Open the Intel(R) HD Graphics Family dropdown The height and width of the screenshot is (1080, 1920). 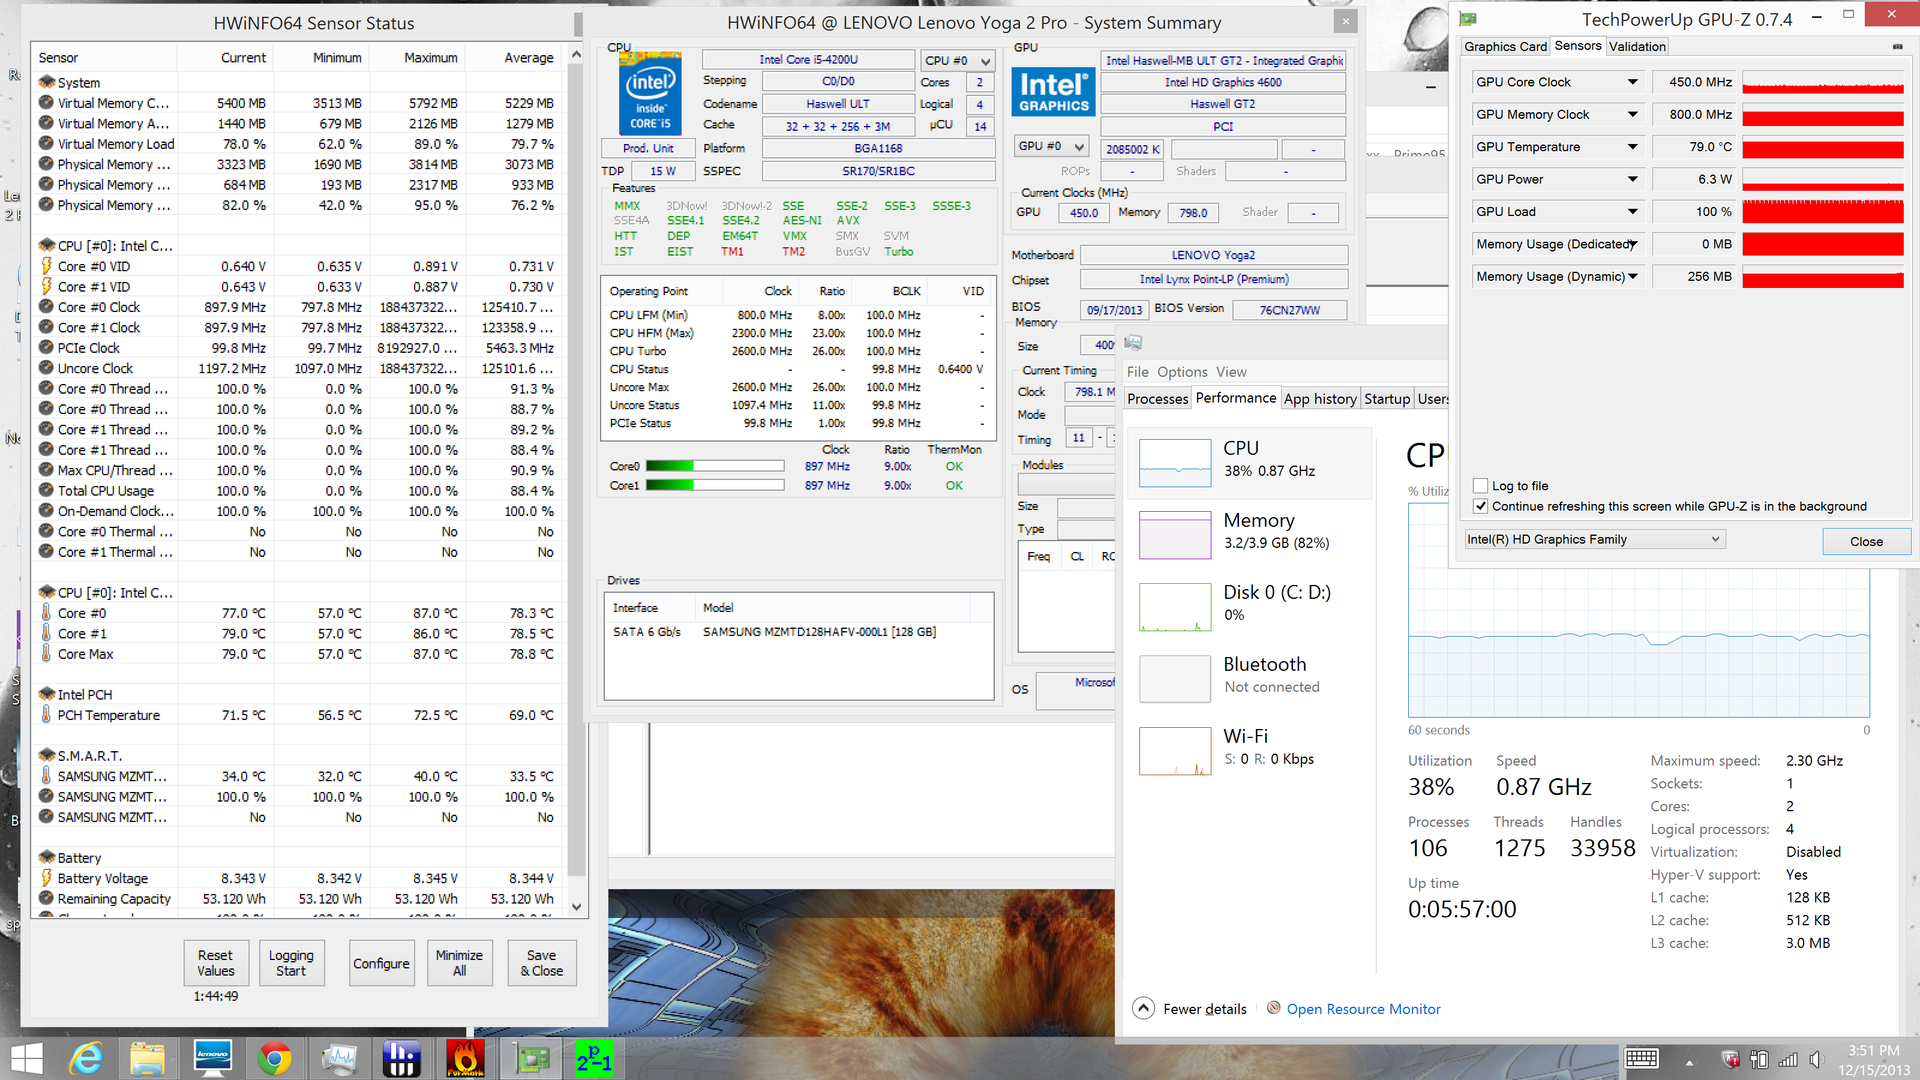pyautogui.click(x=1714, y=539)
